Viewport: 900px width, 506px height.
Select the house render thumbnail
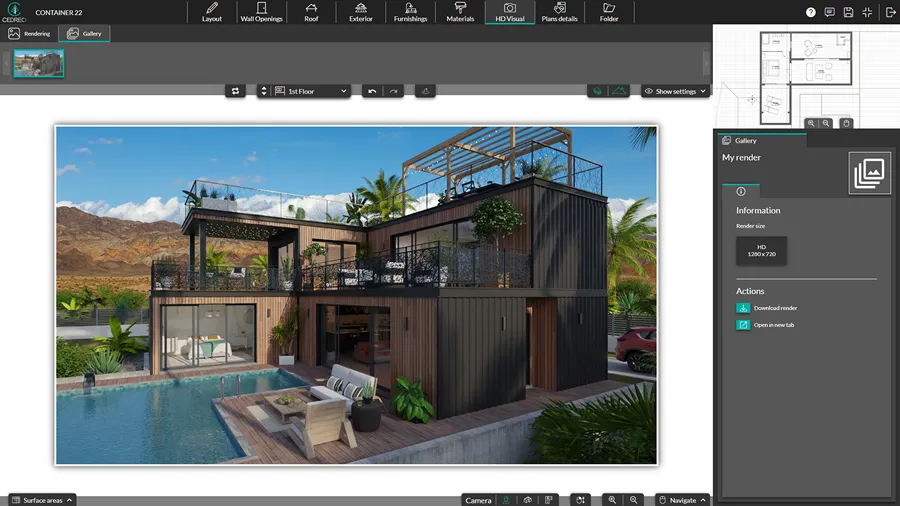pos(39,63)
